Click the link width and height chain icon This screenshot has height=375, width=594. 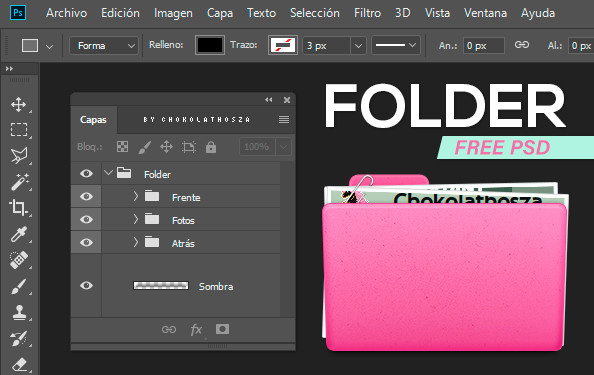[522, 45]
